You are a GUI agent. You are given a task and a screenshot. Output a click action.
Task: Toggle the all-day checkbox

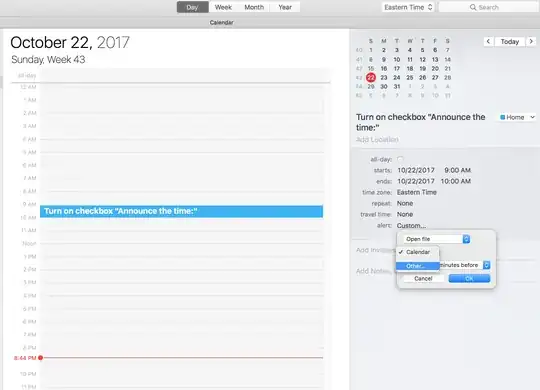pyautogui.click(x=400, y=159)
